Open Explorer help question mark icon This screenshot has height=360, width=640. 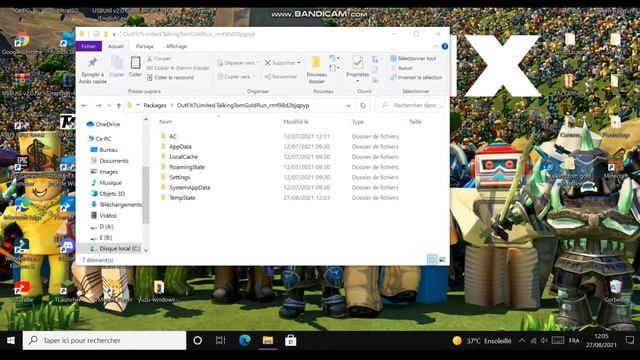445,47
